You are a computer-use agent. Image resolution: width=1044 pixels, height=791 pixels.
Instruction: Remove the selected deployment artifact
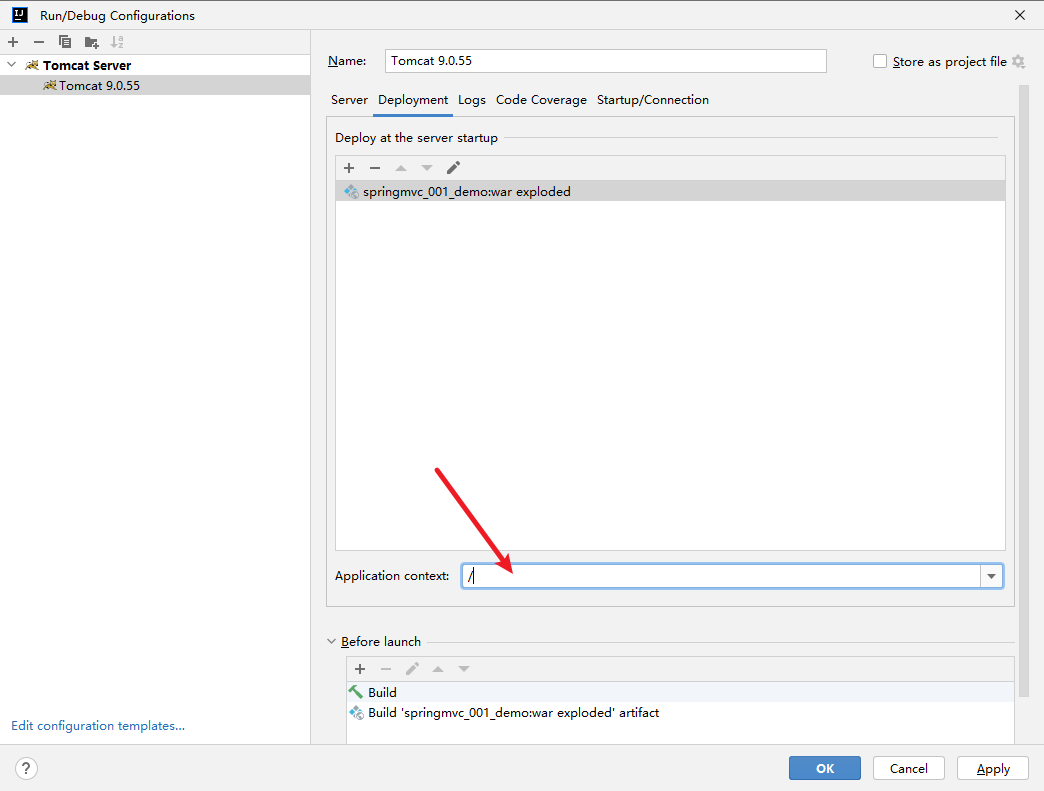pyautogui.click(x=375, y=168)
